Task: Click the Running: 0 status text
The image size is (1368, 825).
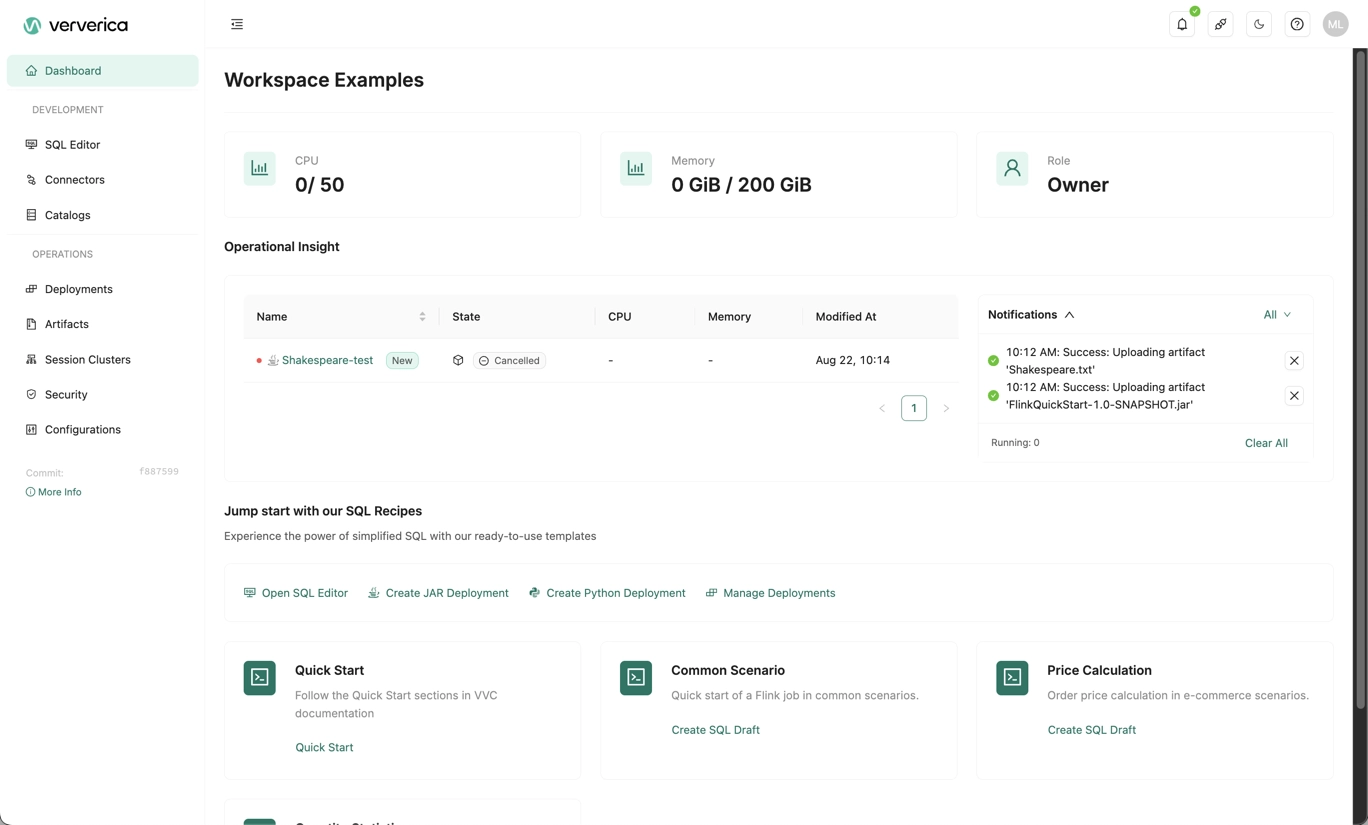Action: [1015, 442]
